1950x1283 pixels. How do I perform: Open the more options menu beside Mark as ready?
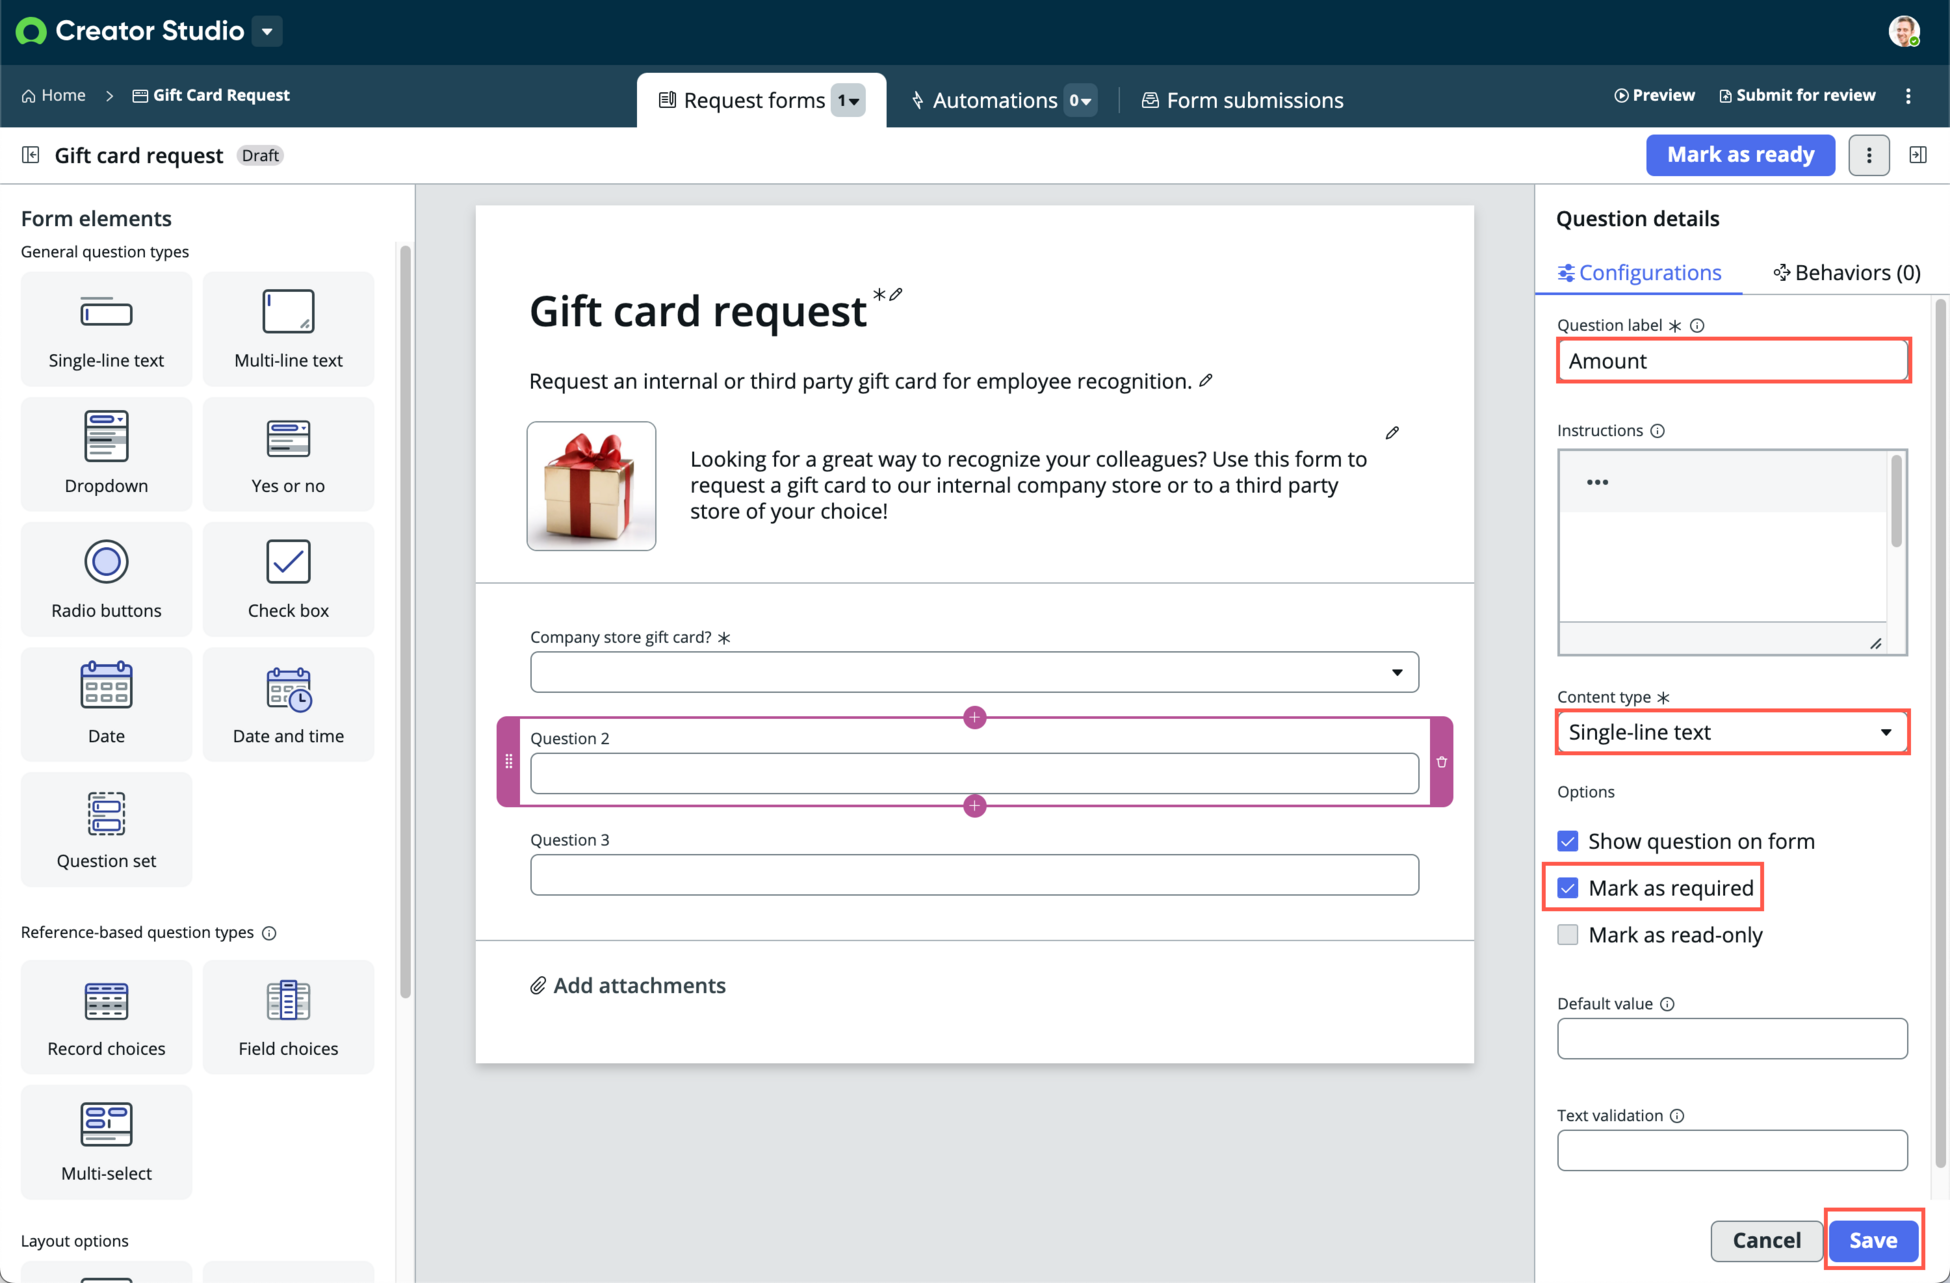point(1869,155)
